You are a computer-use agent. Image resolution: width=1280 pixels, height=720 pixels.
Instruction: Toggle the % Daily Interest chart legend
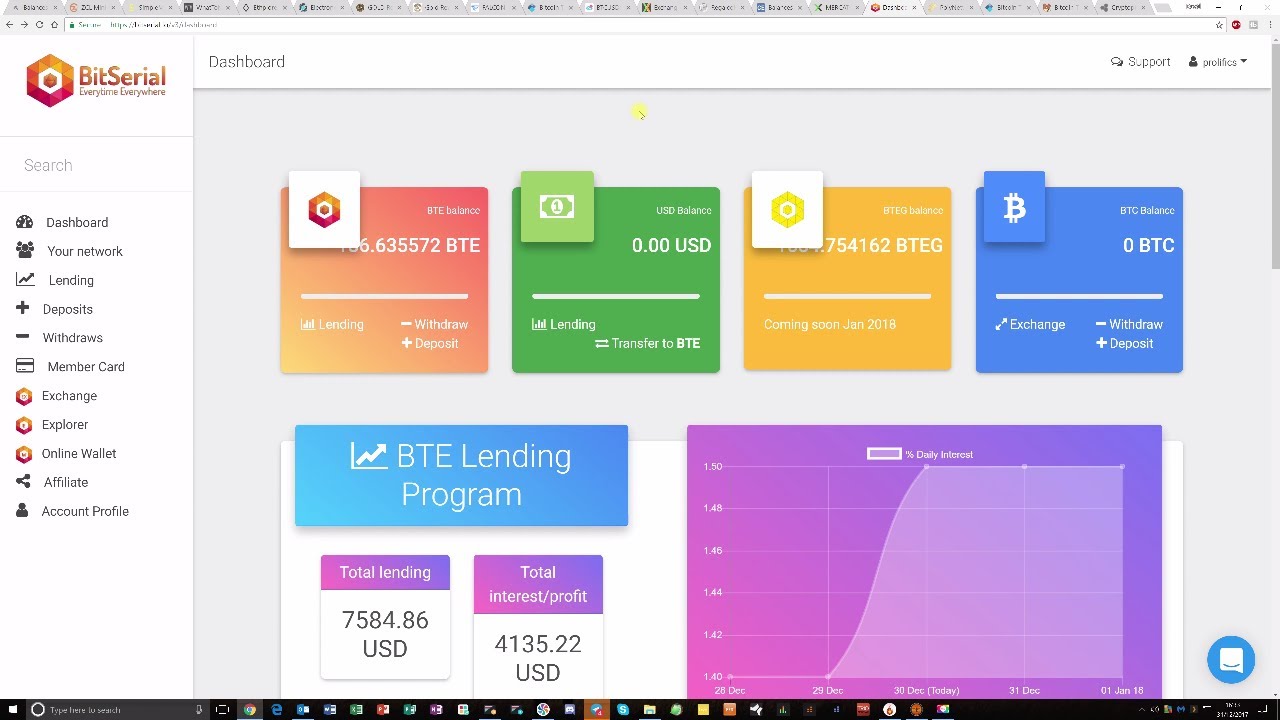click(x=920, y=454)
